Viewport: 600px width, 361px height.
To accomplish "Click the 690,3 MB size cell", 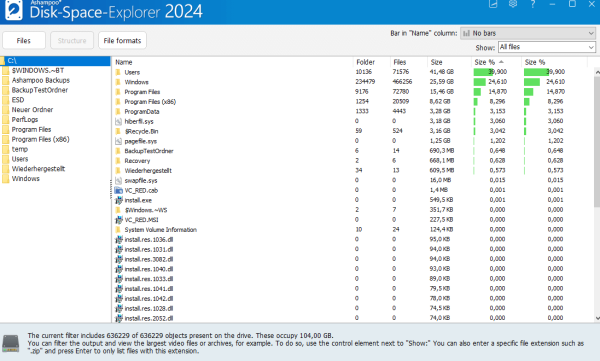I will coord(442,151).
